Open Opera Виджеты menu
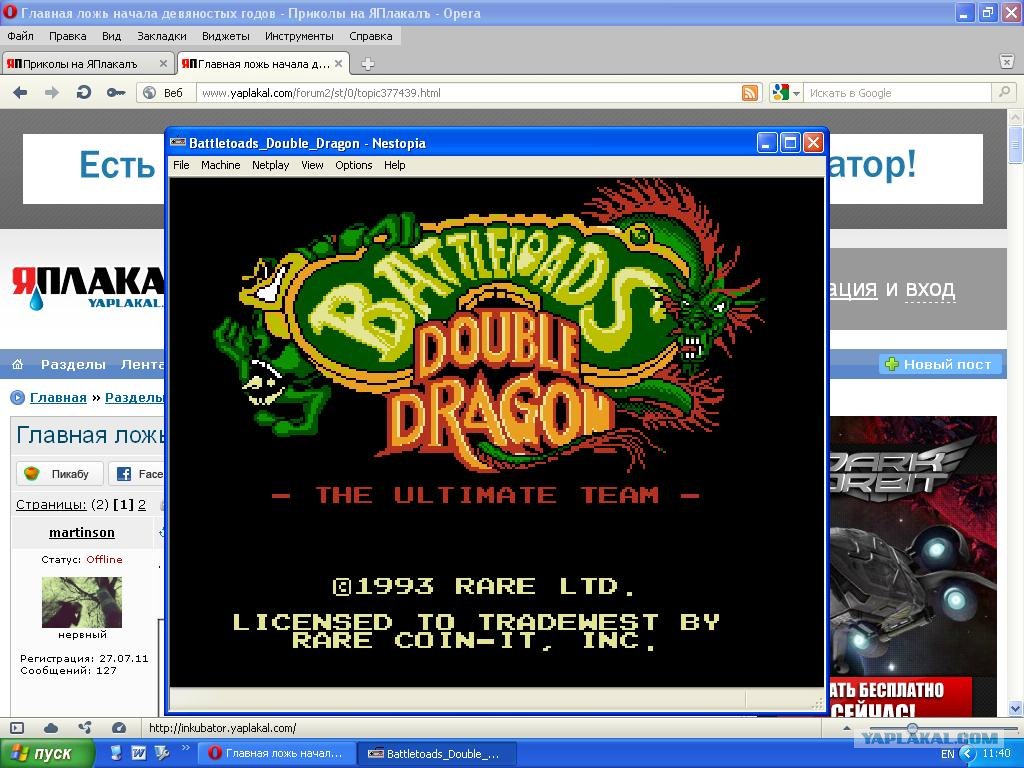Screen dimensions: 1024x768 (226, 36)
